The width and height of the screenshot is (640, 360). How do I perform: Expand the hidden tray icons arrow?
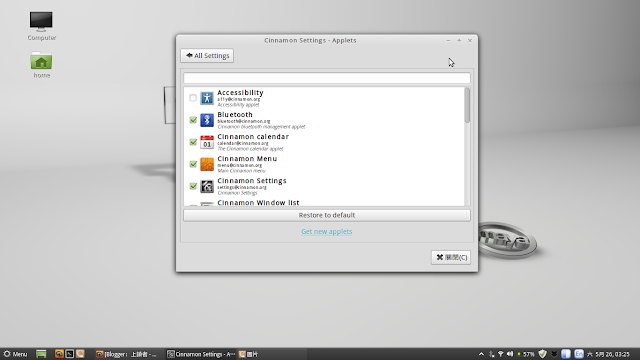pos(482,354)
